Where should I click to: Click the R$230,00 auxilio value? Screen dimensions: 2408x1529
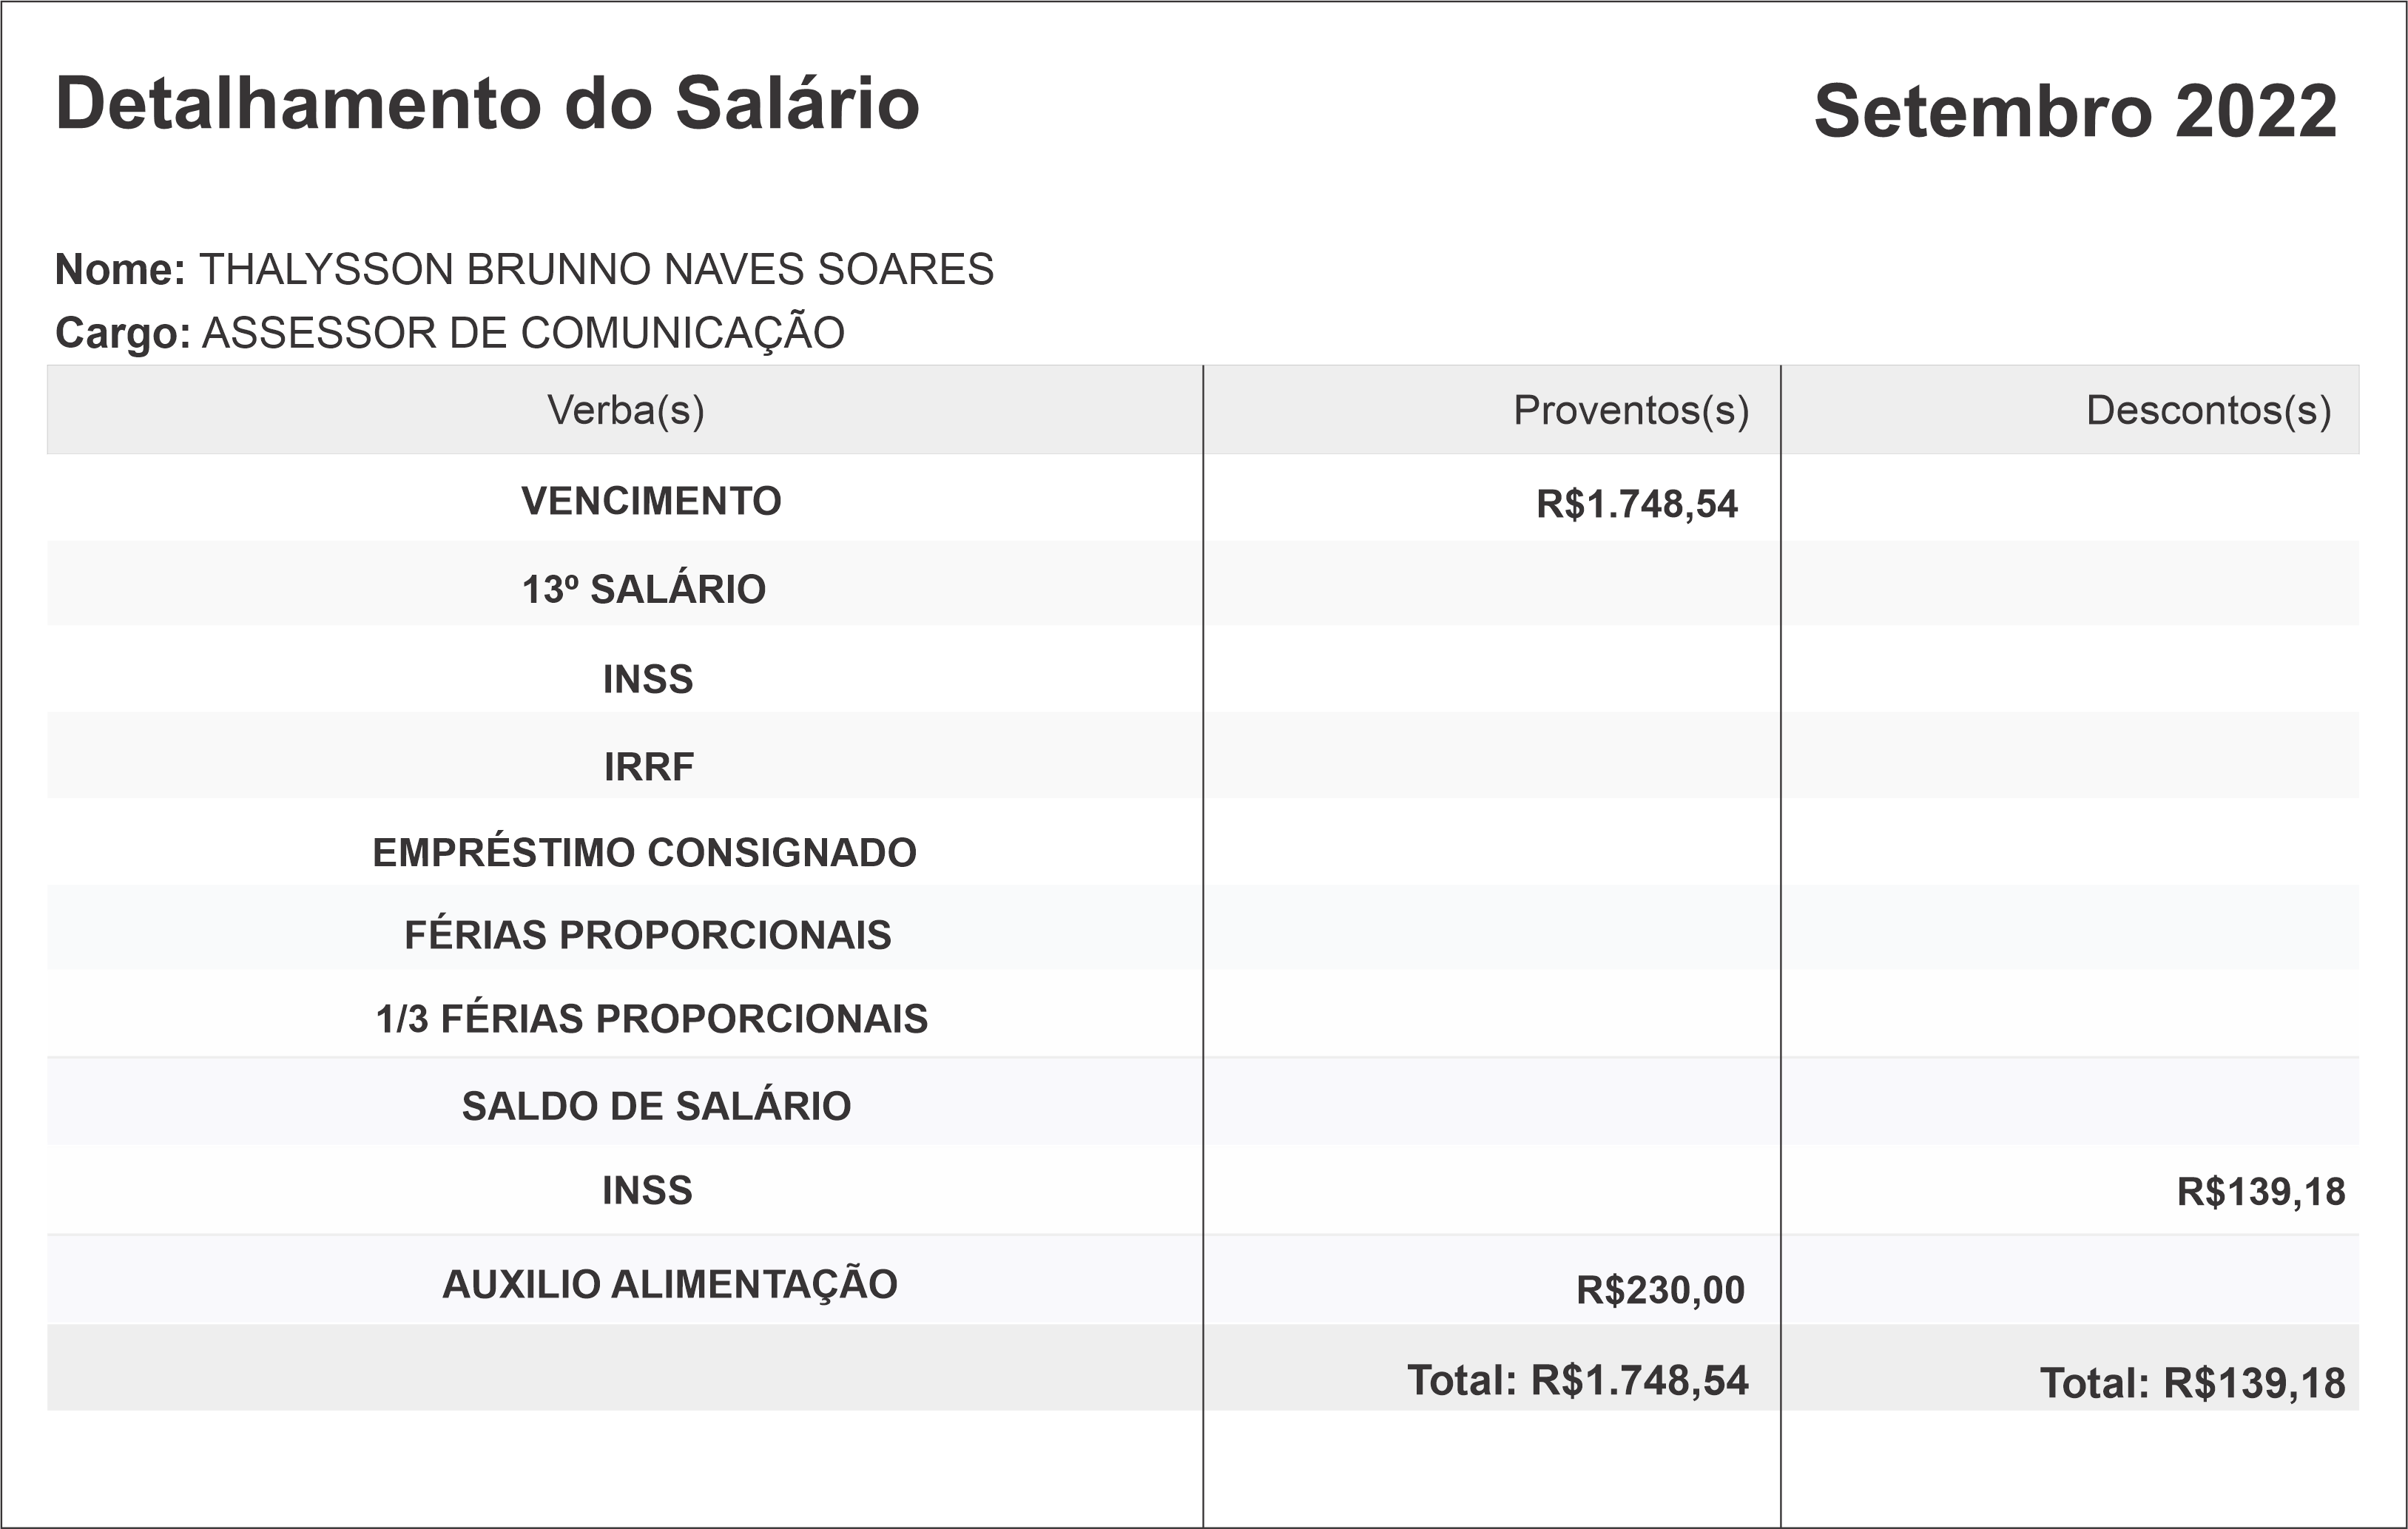coord(1660,1290)
